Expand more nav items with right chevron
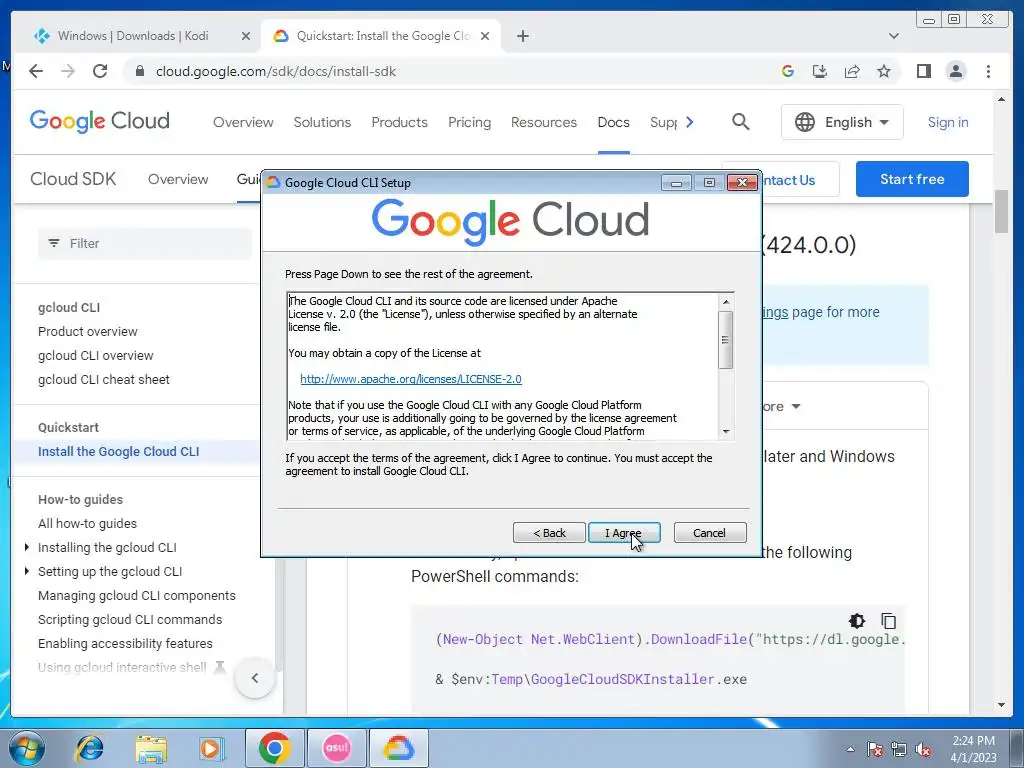Image resolution: width=1024 pixels, height=768 pixels. click(690, 122)
